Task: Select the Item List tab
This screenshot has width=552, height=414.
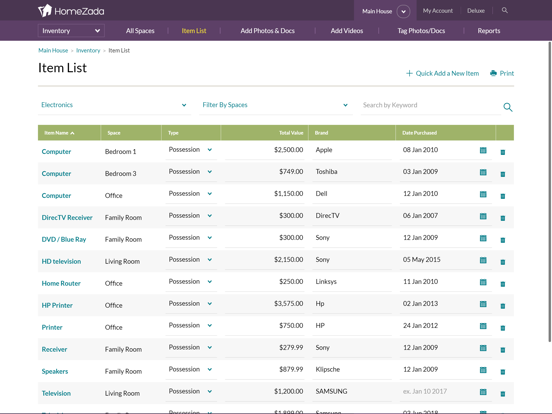Action: [194, 31]
